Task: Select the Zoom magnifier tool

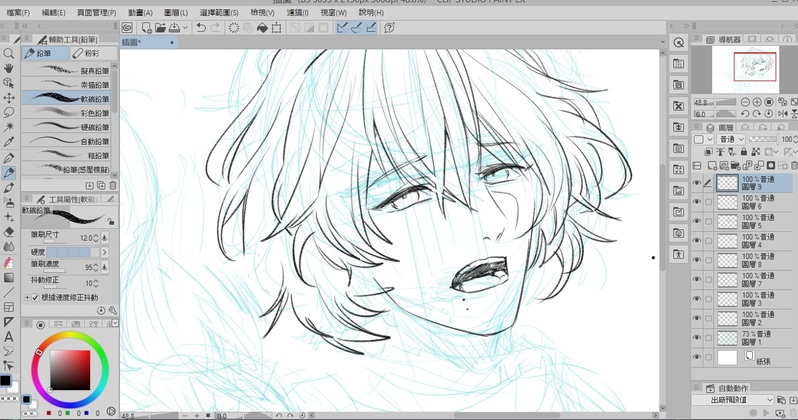Action: tap(8, 53)
